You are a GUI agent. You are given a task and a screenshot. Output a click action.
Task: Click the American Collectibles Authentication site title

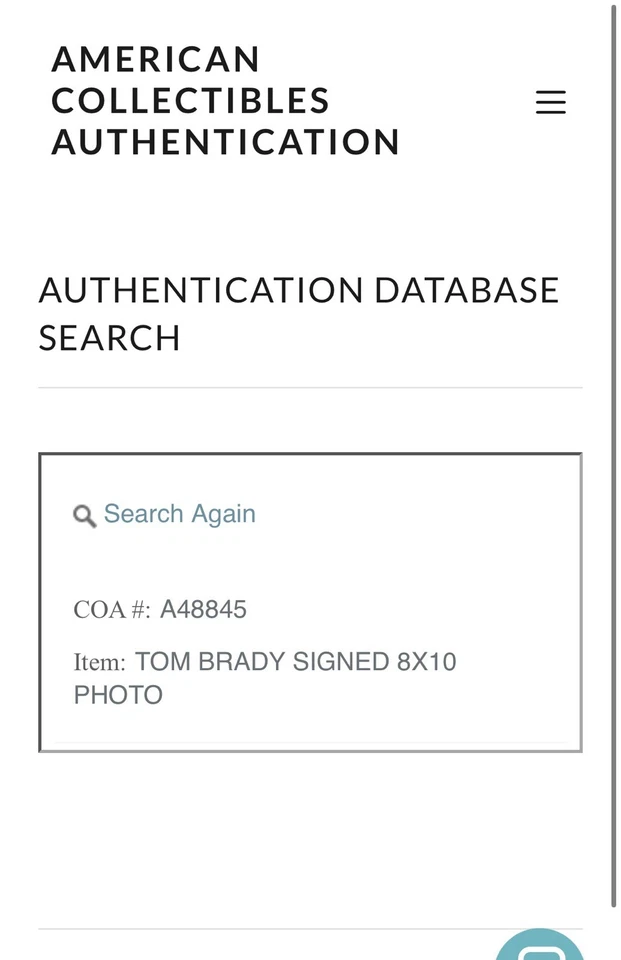(x=225, y=100)
